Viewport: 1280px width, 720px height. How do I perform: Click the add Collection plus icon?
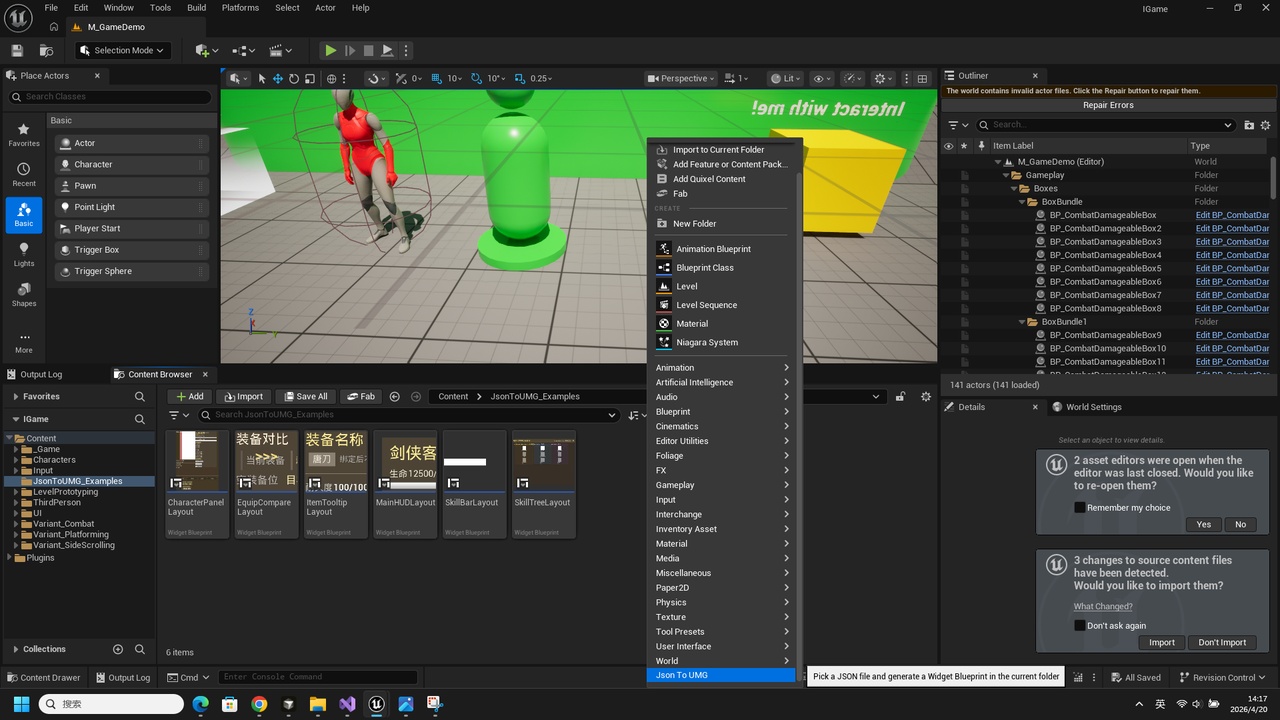click(x=118, y=649)
